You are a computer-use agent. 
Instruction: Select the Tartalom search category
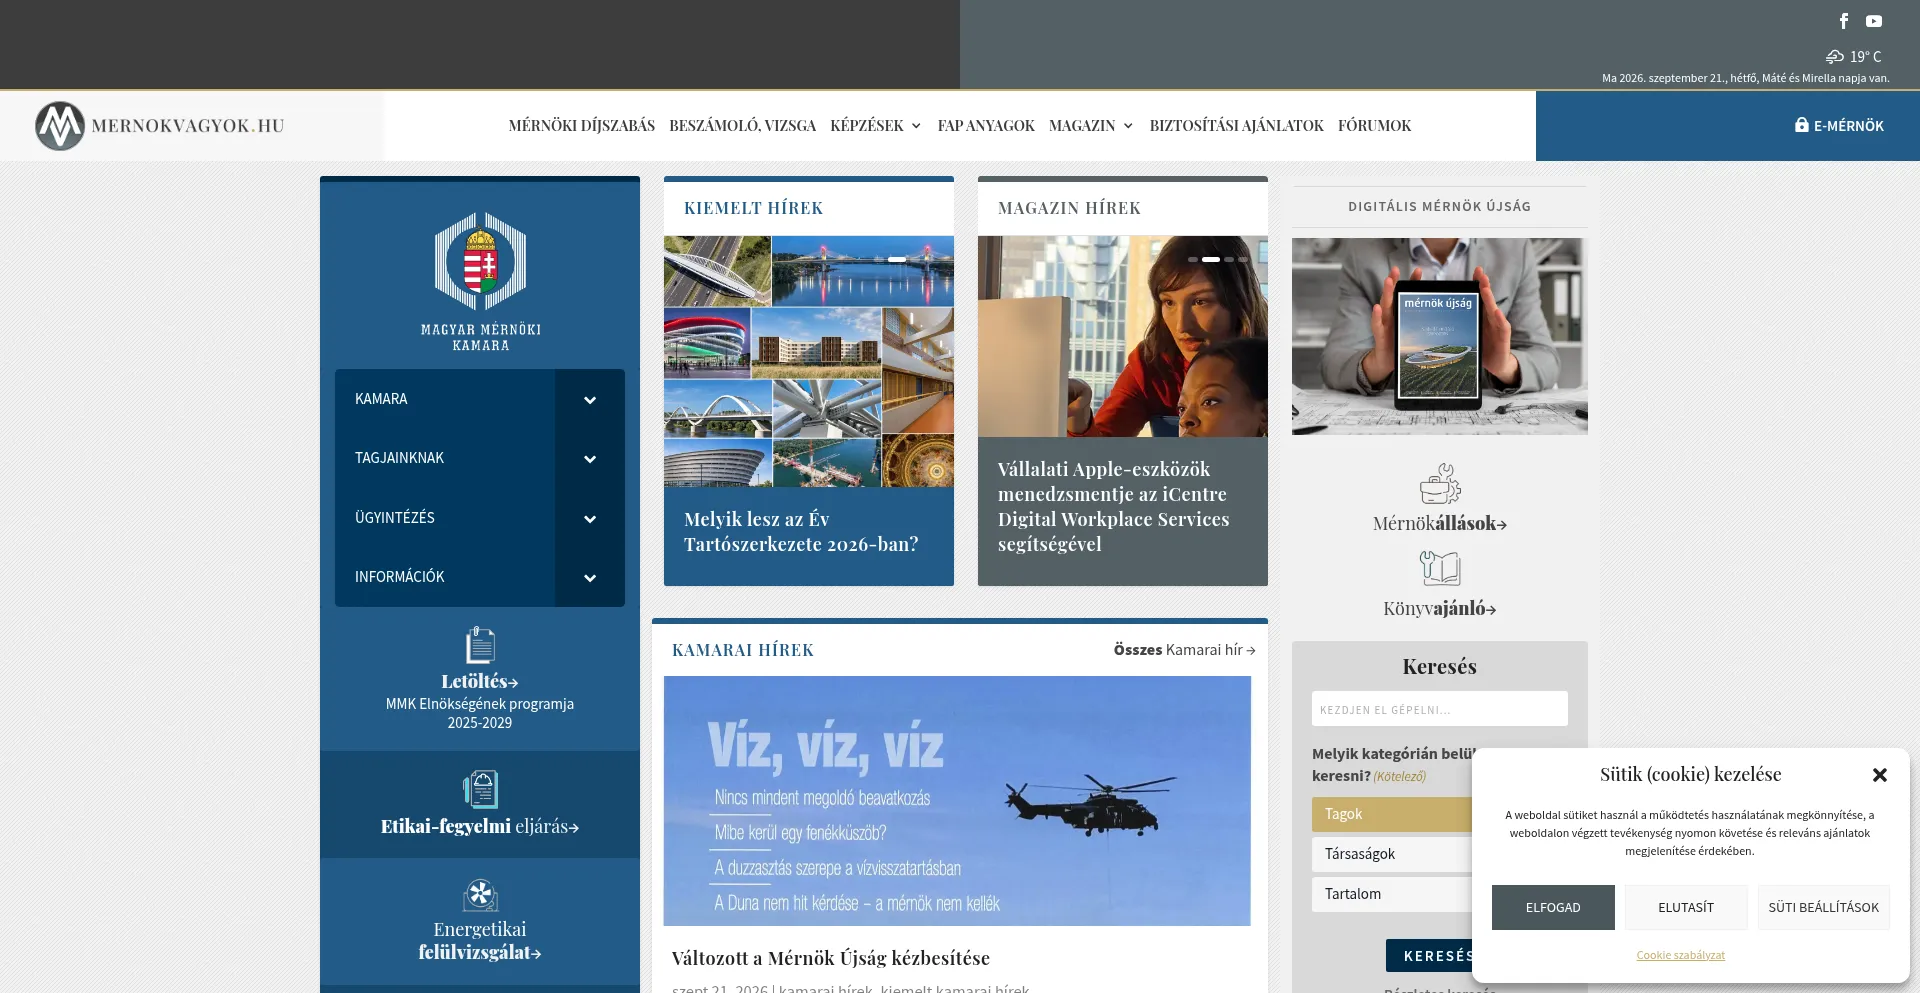pyautogui.click(x=1392, y=894)
